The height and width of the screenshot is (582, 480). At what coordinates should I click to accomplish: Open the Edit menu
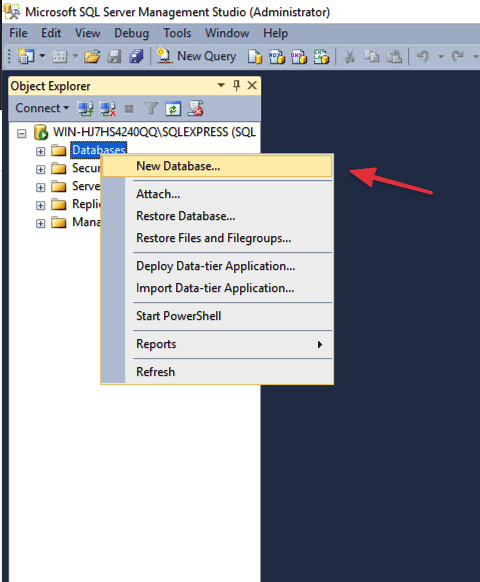pos(51,33)
